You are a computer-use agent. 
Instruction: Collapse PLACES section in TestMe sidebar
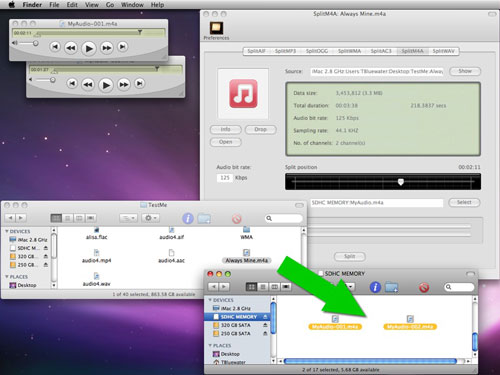(7, 277)
